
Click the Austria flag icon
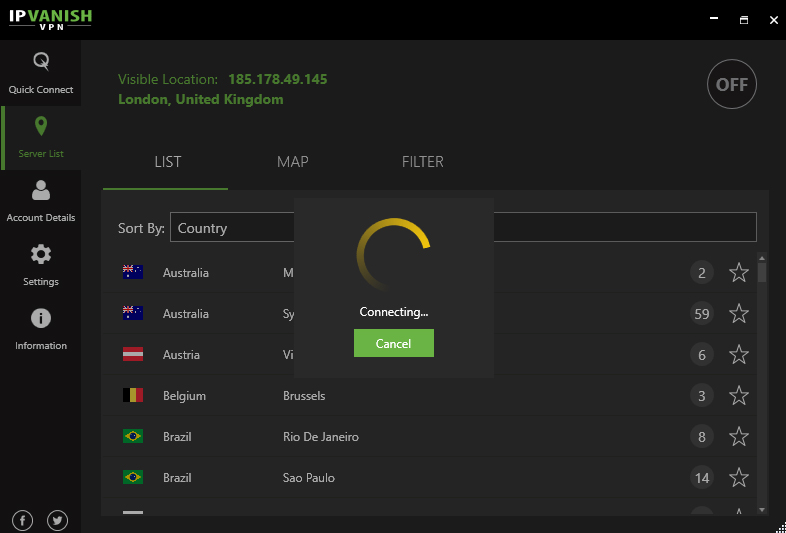(133, 354)
